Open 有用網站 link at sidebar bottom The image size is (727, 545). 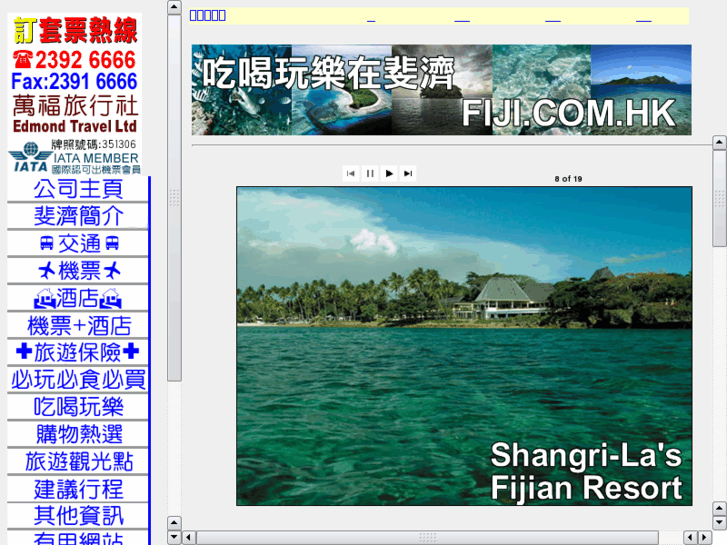[78, 538]
